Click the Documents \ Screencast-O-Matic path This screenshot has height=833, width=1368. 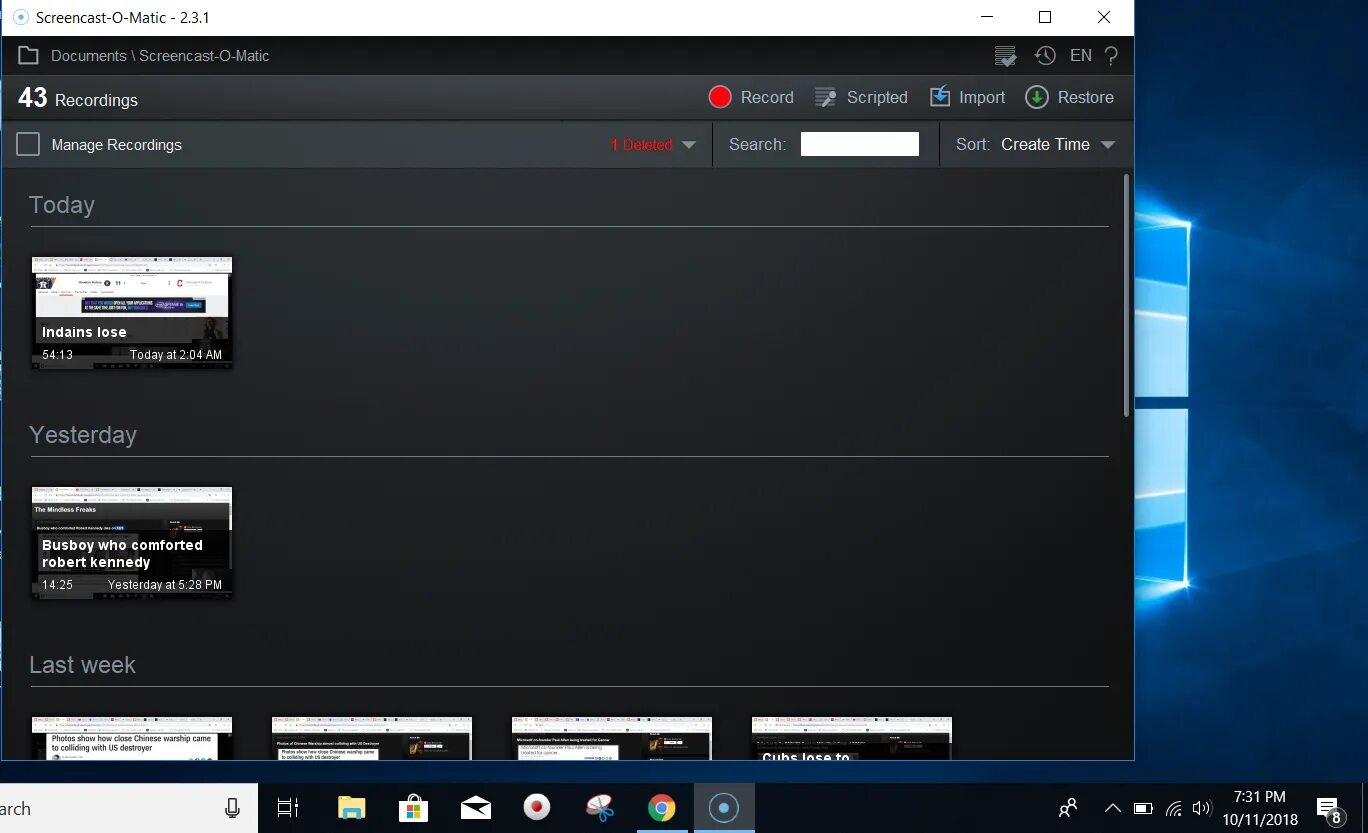[x=160, y=56]
